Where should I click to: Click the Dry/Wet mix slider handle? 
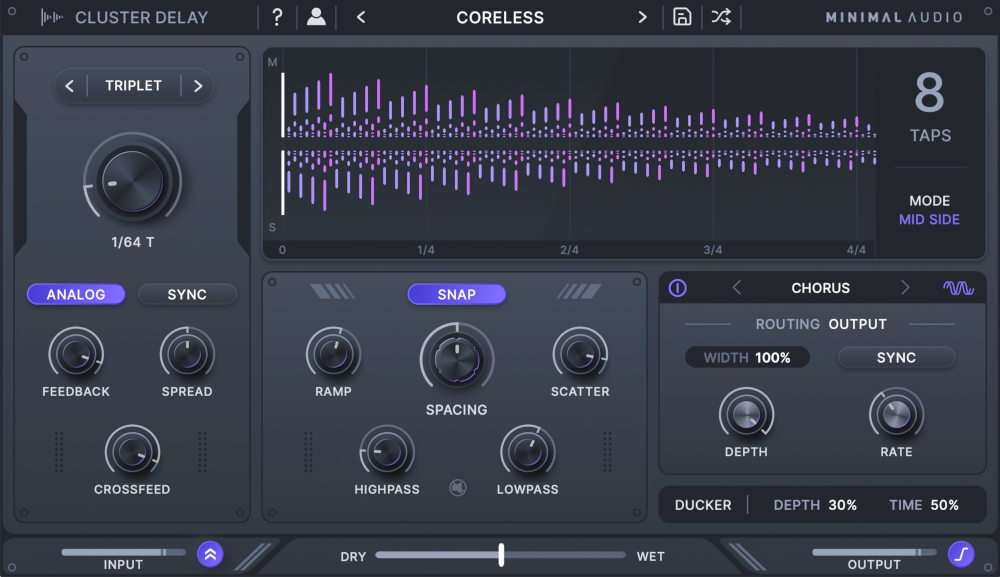tap(501, 556)
